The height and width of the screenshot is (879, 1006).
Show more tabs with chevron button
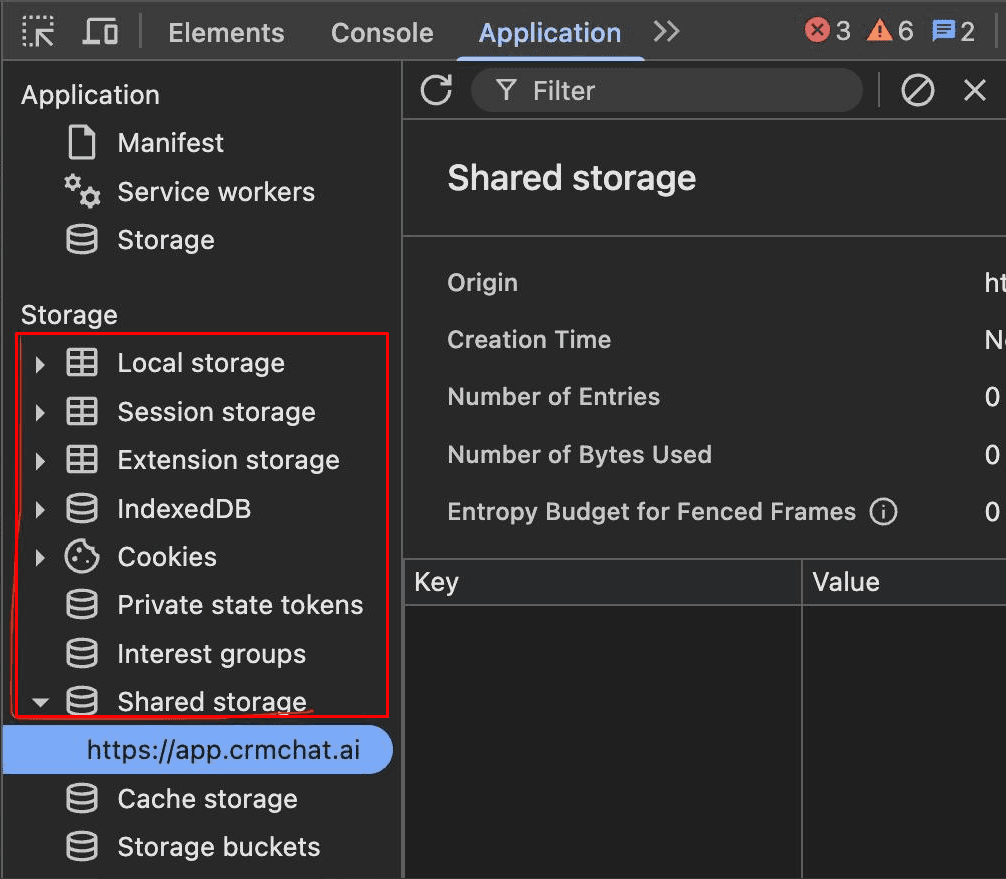tap(666, 32)
